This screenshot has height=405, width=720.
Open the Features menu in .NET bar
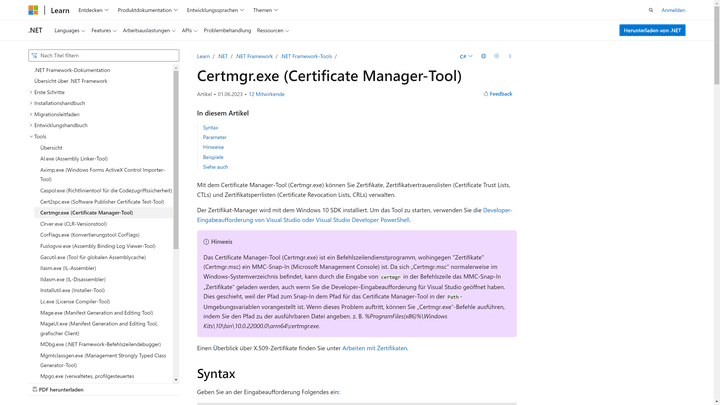[103, 31]
